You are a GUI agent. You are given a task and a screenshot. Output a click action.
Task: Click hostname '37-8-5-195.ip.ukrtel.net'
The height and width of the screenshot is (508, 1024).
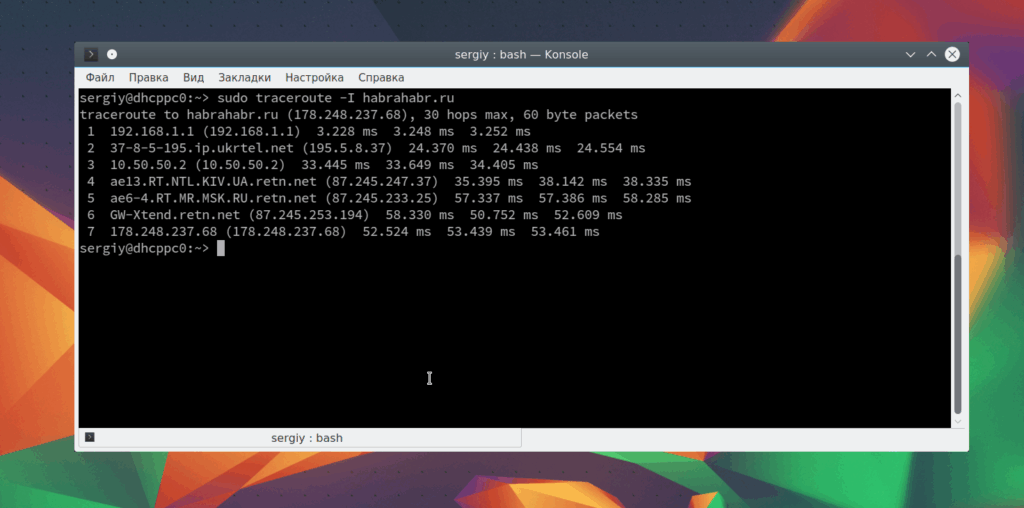pos(202,149)
